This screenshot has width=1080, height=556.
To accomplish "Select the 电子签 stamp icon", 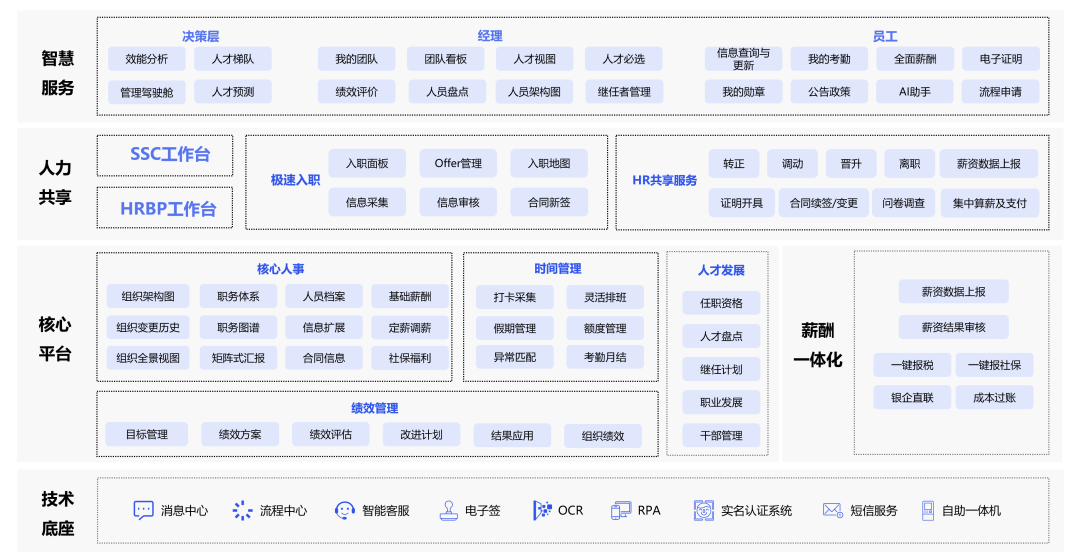I will [448, 510].
